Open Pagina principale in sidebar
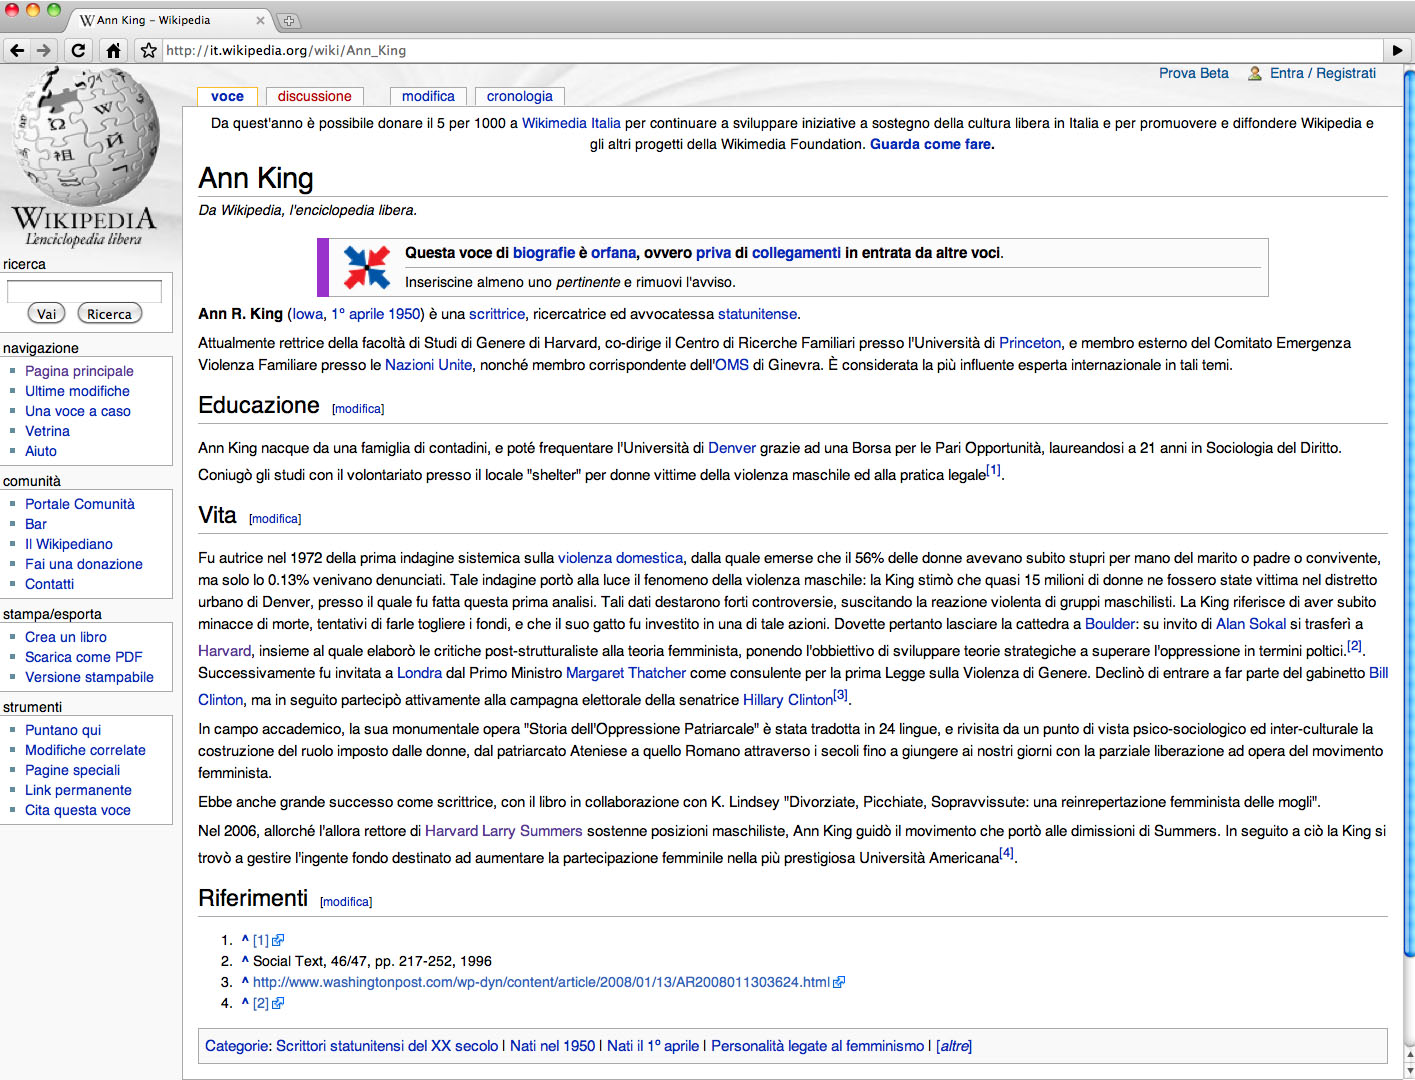 point(79,371)
